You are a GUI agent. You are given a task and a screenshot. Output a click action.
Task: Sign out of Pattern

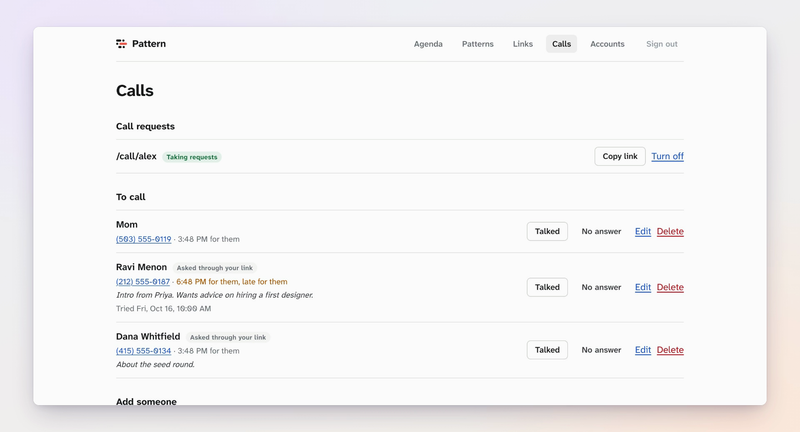662,44
